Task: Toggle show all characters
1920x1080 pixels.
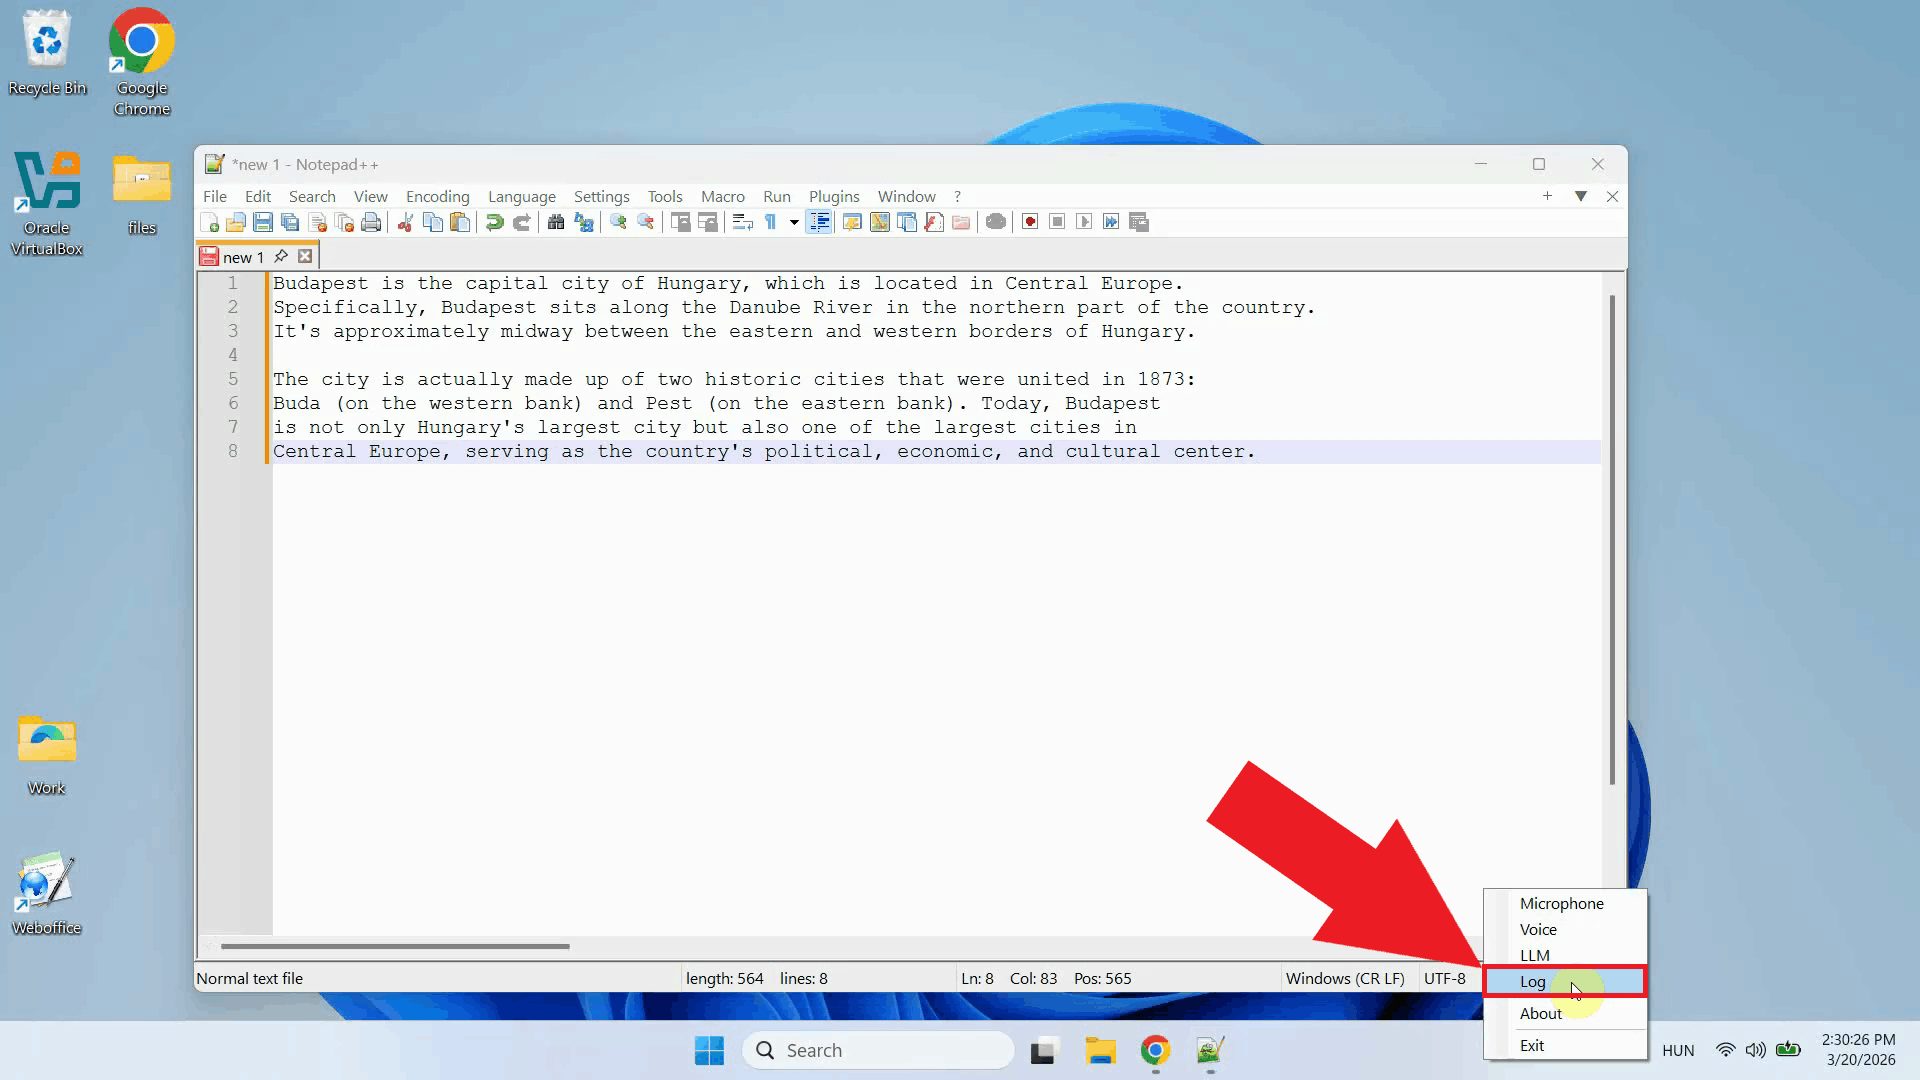Action: [x=770, y=222]
